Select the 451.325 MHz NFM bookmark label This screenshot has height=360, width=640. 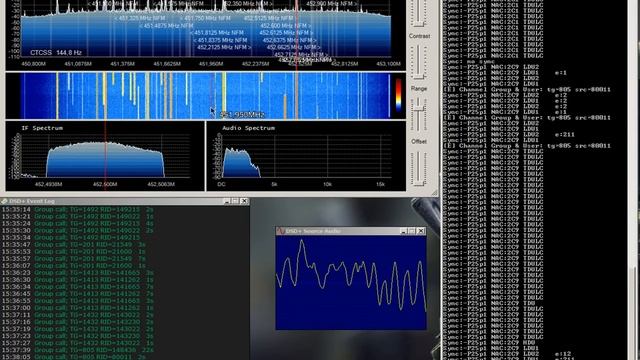(140, 18)
